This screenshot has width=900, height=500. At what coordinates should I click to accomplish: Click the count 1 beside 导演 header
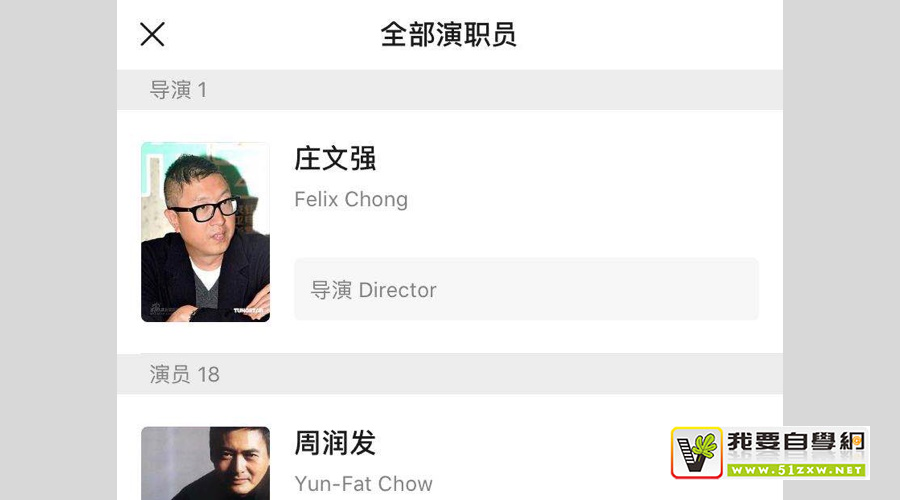tap(202, 90)
